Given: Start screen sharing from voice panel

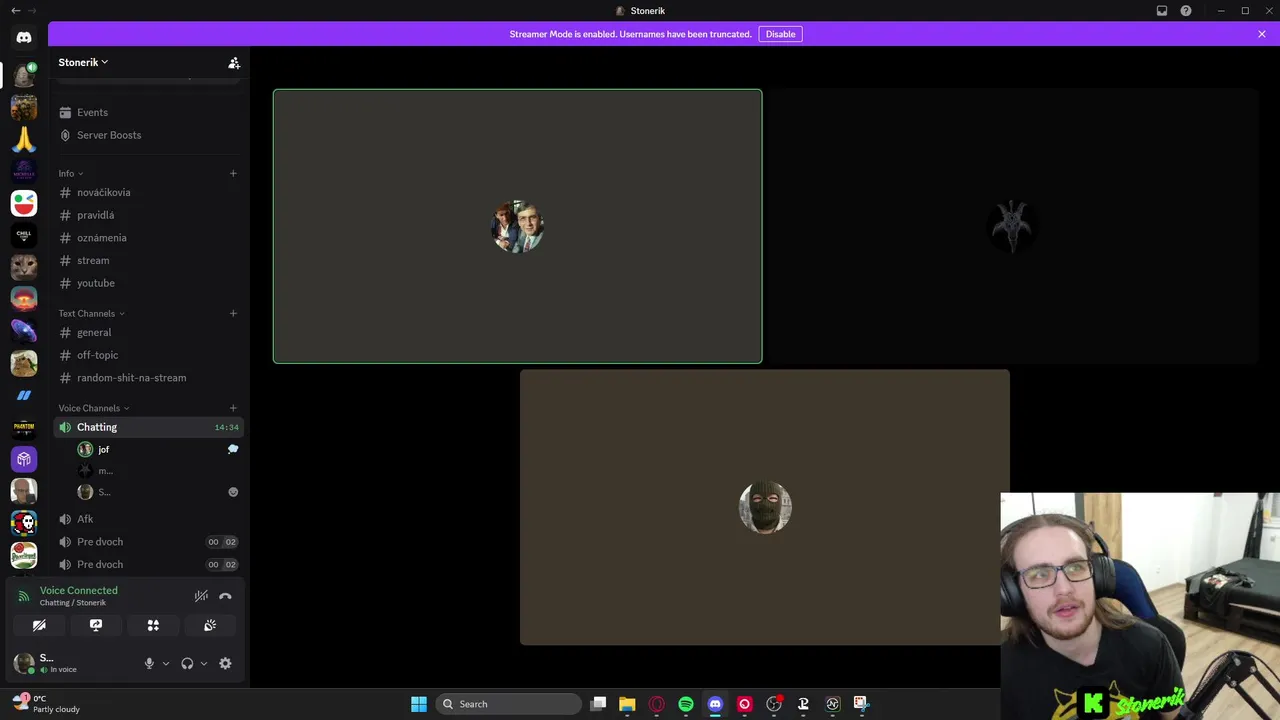Looking at the screenshot, I should [96, 625].
